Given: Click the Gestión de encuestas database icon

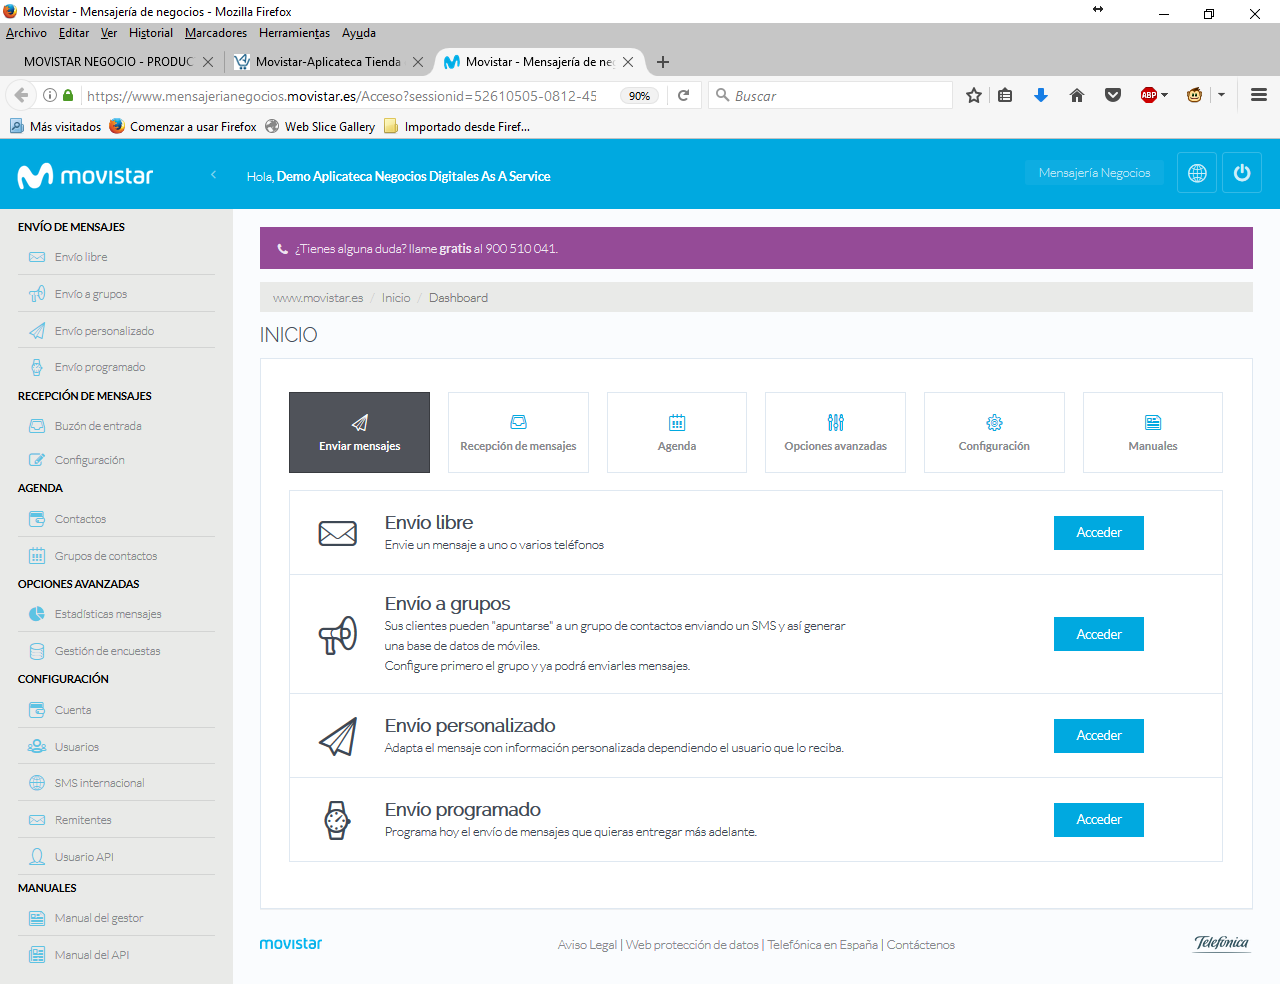Looking at the screenshot, I should point(37,651).
